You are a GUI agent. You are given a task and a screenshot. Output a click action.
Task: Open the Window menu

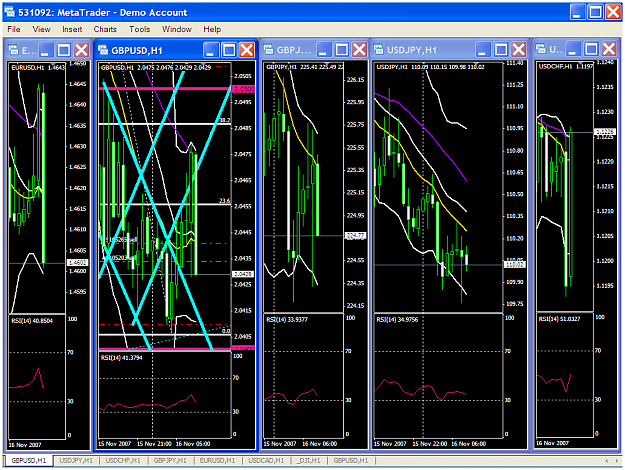[x=177, y=29]
